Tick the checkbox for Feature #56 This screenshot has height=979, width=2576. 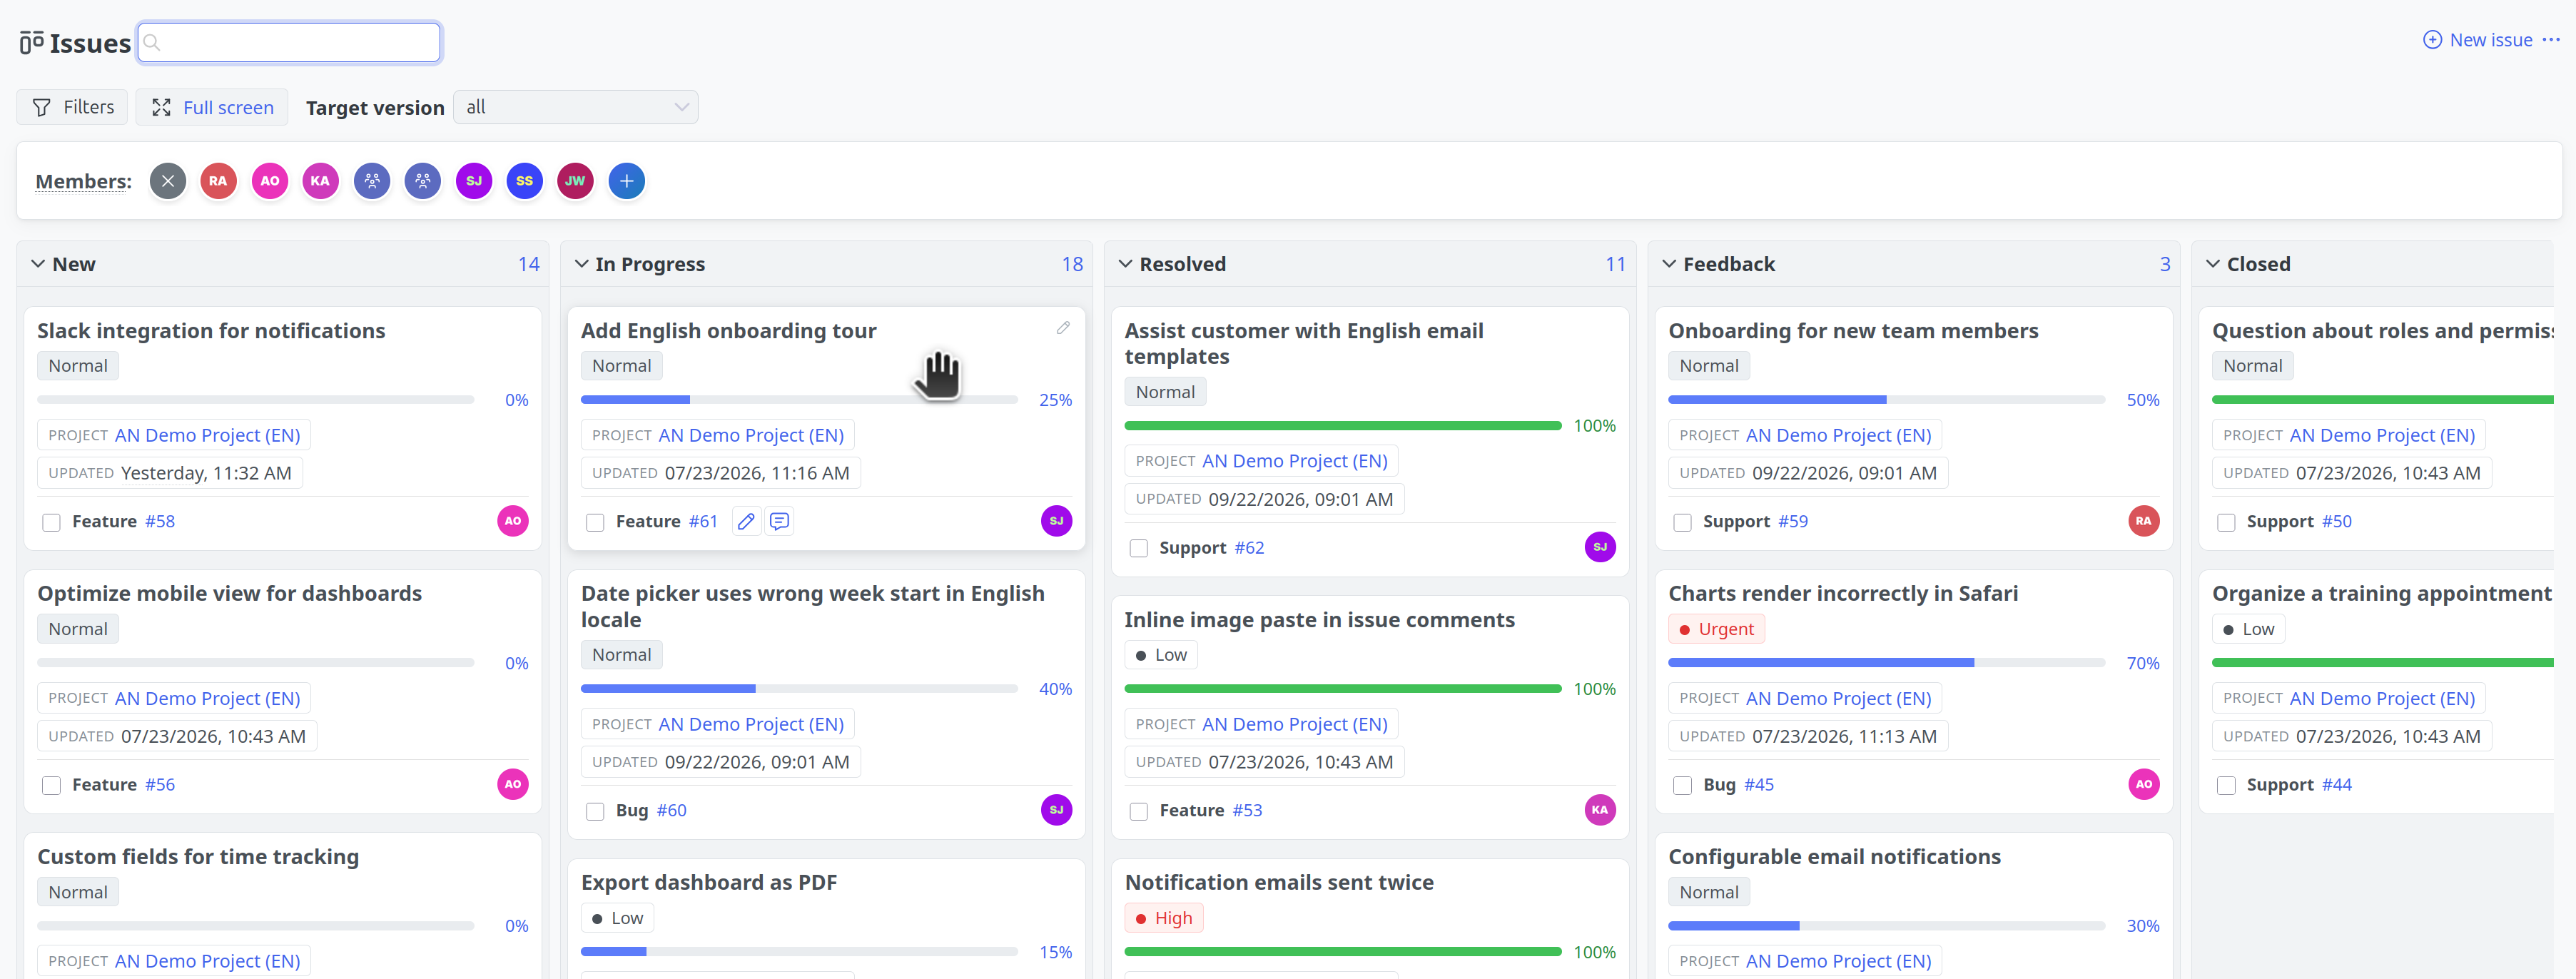pyautogui.click(x=52, y=785)
